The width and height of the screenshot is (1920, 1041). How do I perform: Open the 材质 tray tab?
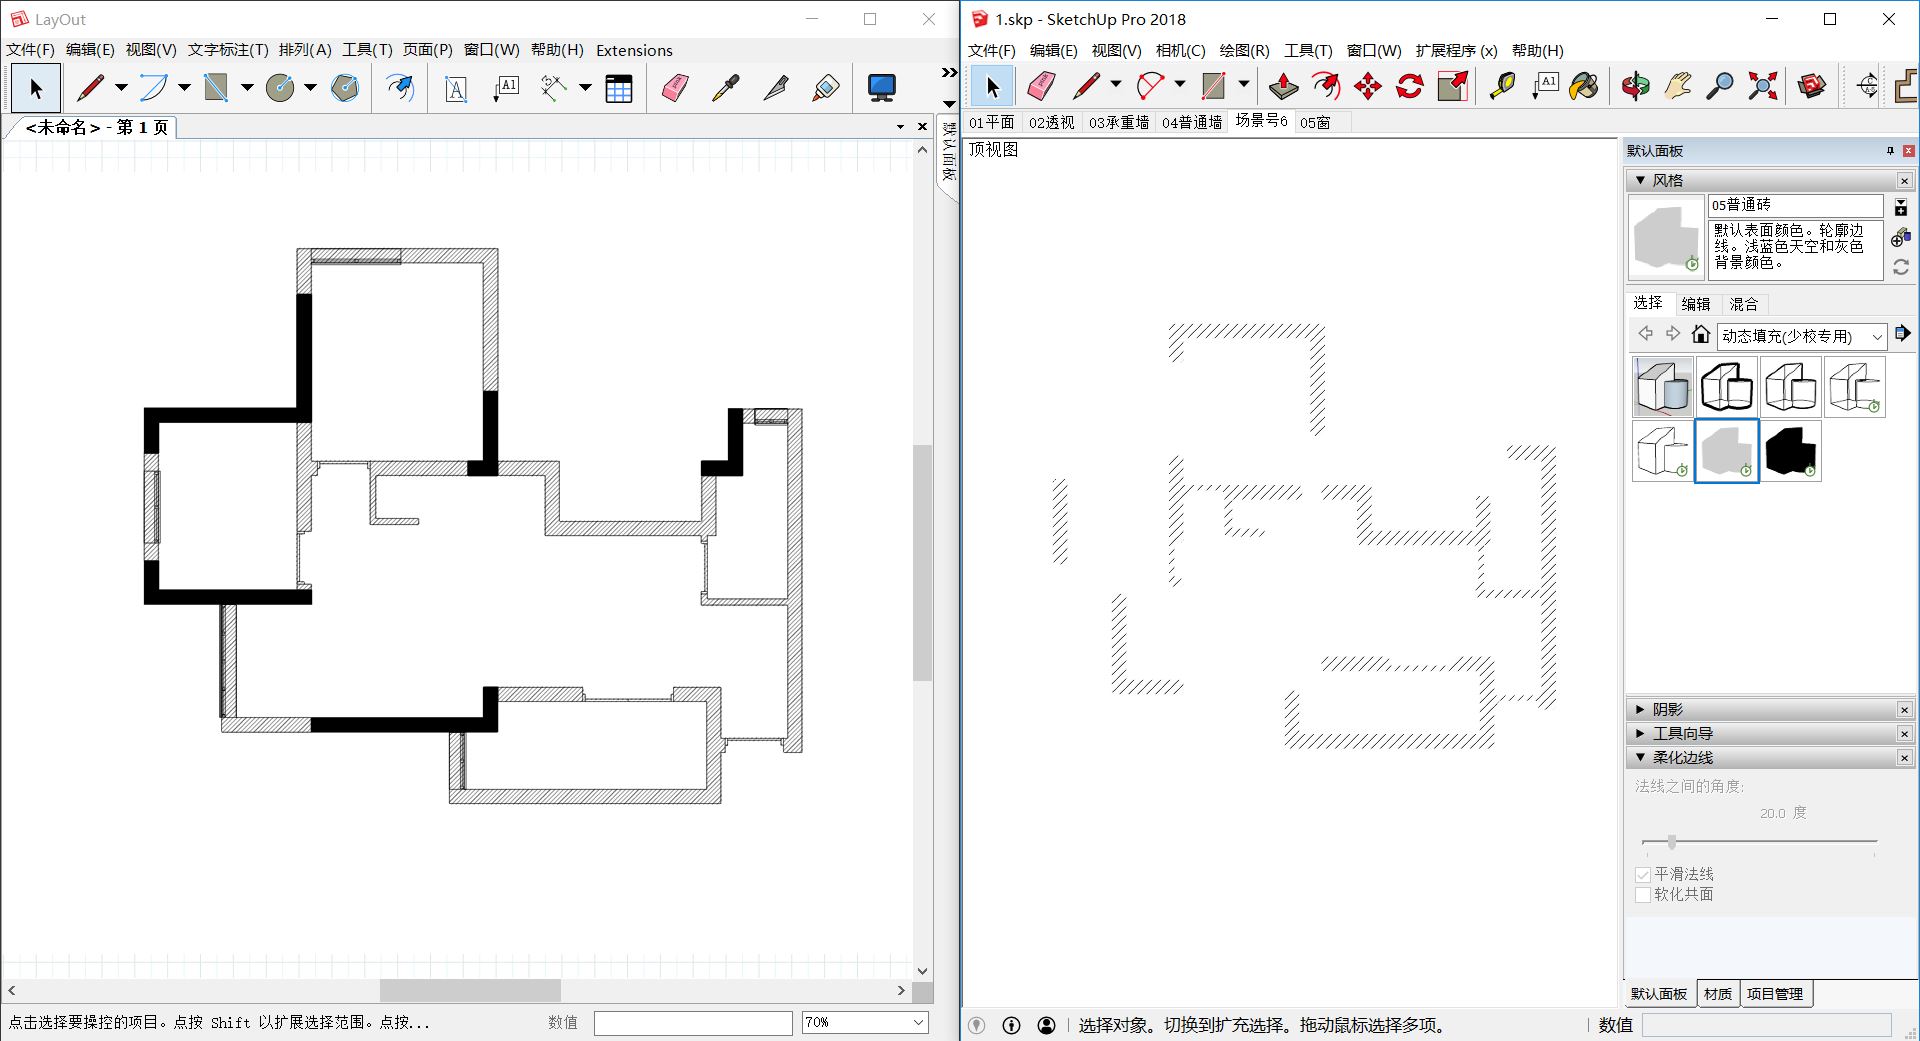[x=1717, y=994]
